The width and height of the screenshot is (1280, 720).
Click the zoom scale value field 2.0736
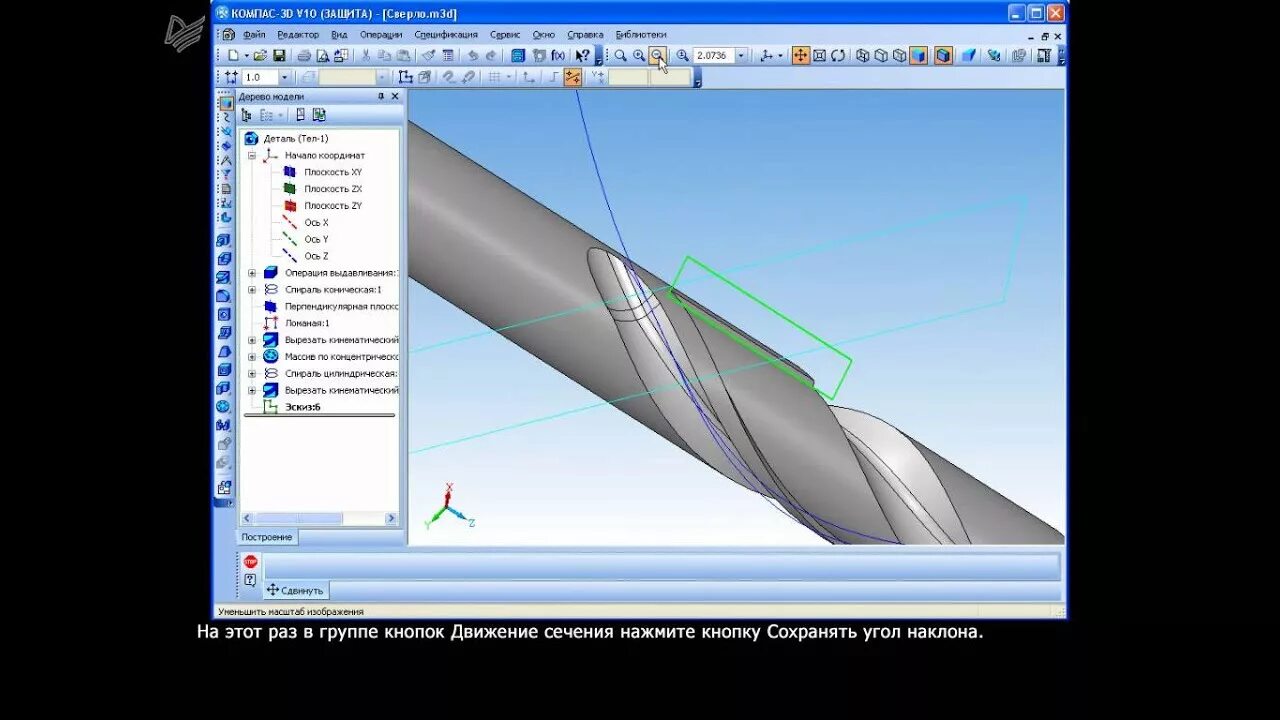(714, 56)
